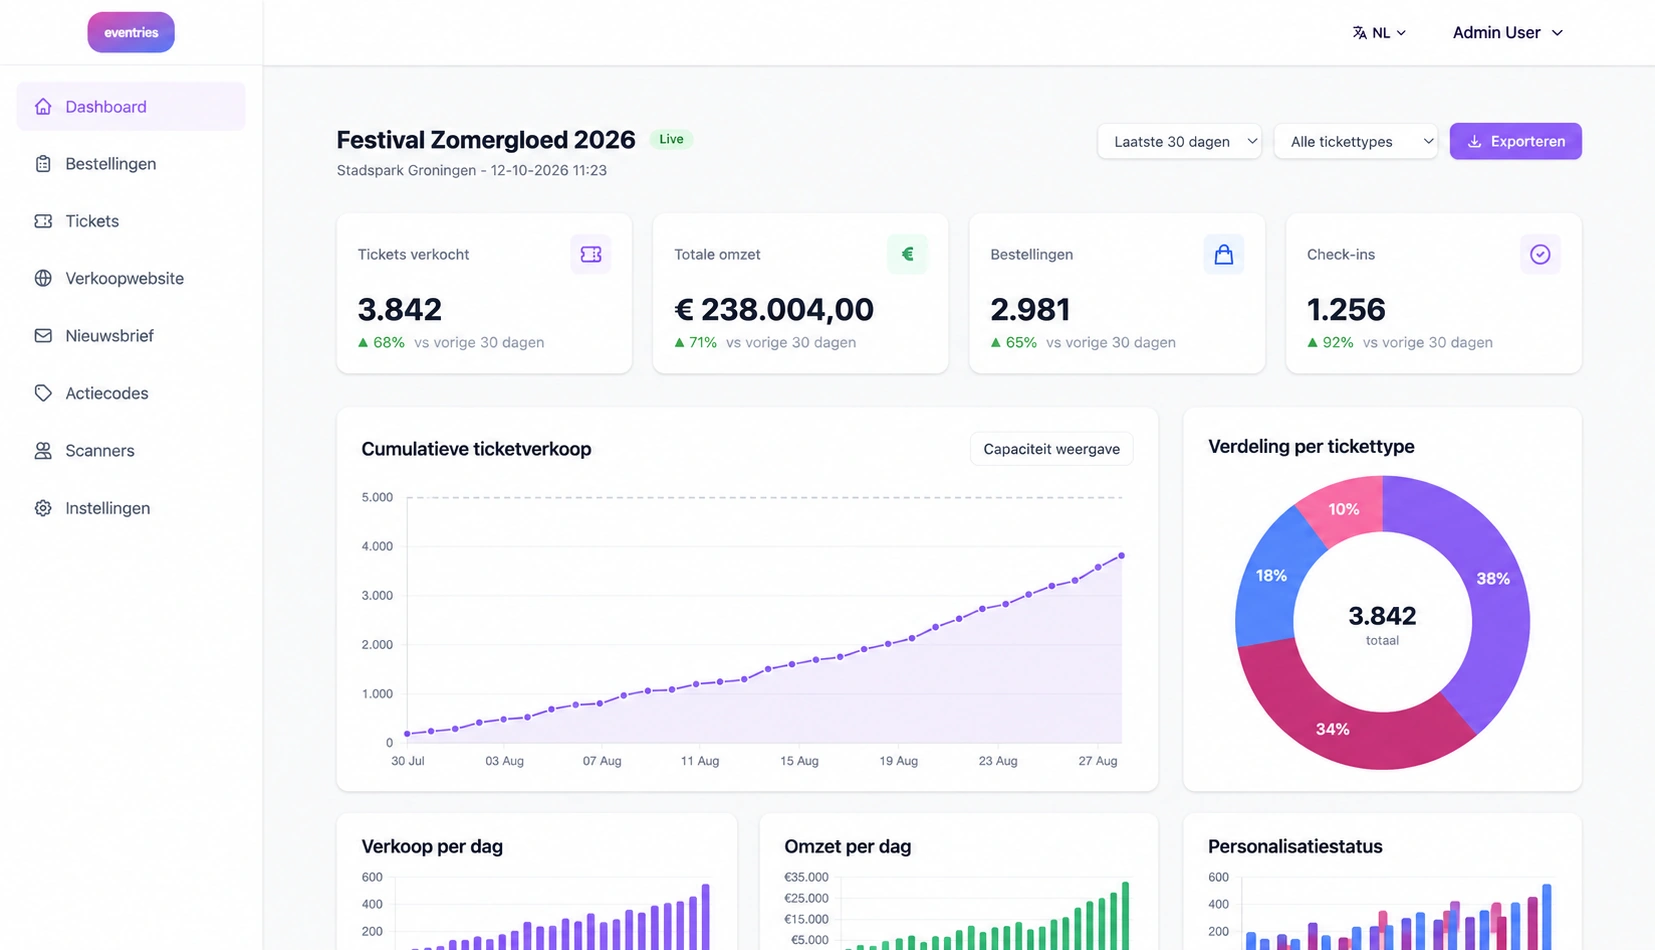Click the tallest bar in Omzet per dag
Viewport: 1655px width, 950px height.
click(x=1125, y=916)
